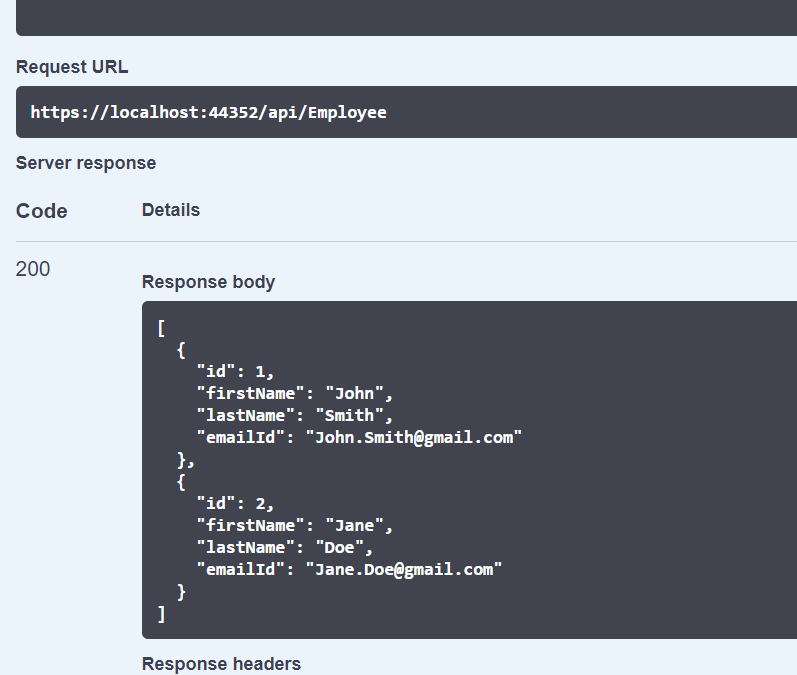The width and height of the screenshot is (797, 675).
Task: Click the "id": 1 line in response
Action: pyautogui.click(x=235, y=372)
